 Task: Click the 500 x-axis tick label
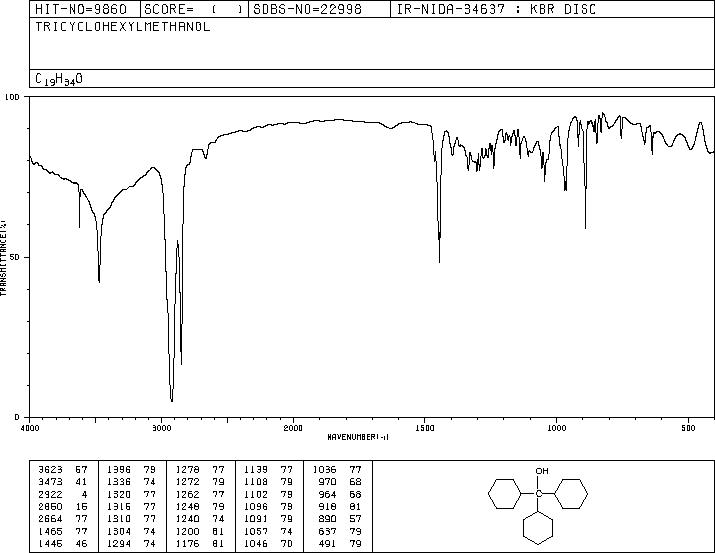pos(688,428)
